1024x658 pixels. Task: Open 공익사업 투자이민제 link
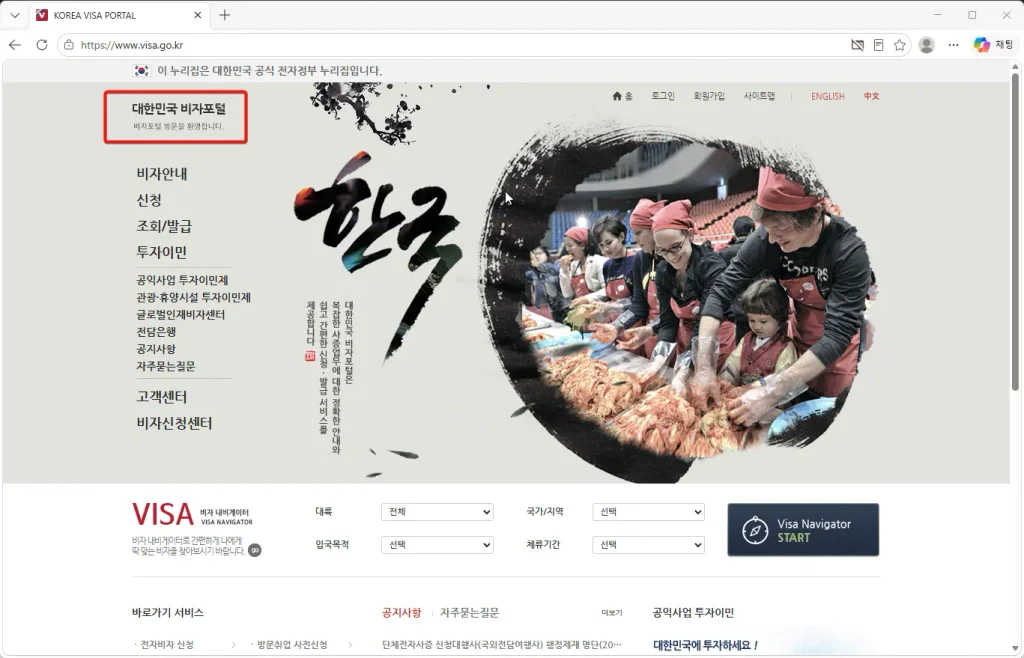point(182,280)
